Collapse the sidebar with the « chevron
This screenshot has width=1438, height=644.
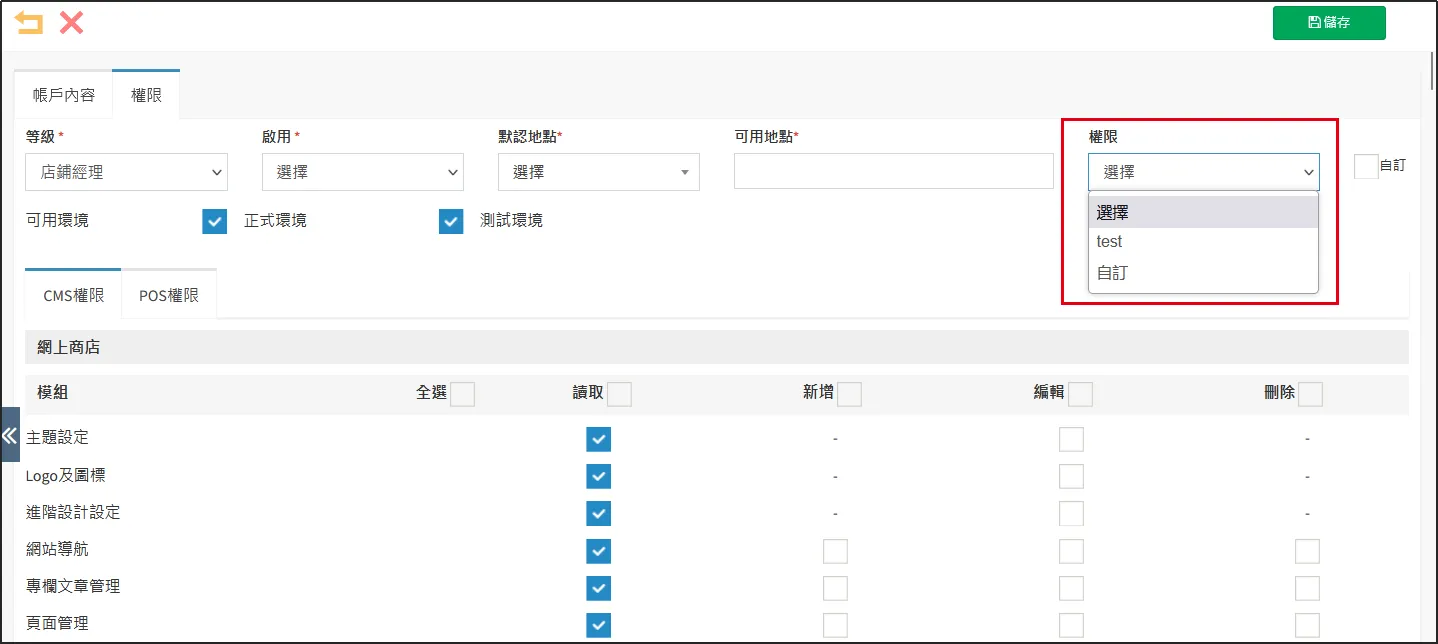click(10, 435)
